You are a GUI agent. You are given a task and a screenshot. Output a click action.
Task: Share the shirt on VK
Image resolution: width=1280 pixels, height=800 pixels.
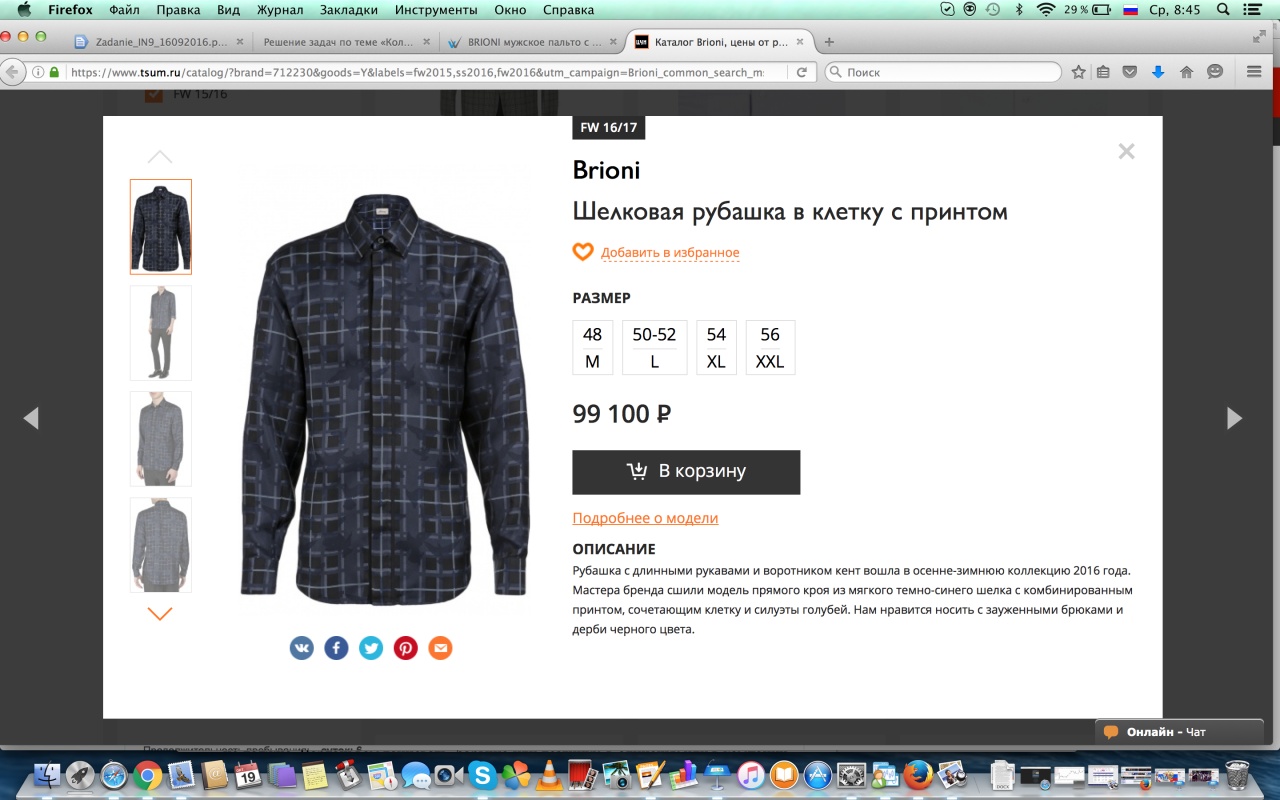coord(301,648)
